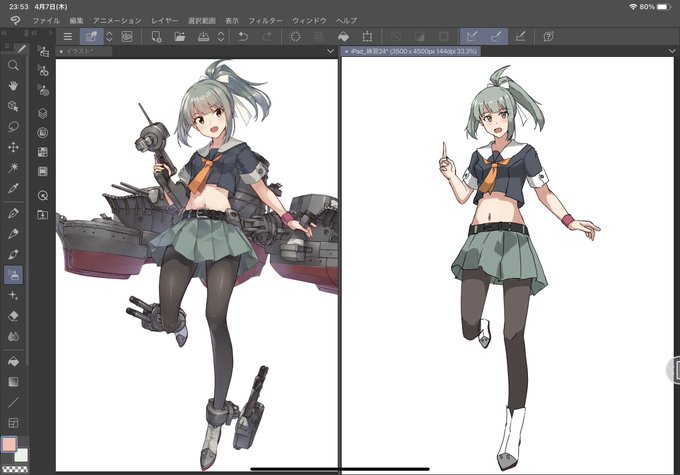Expand stepper arrows beside gesture mode button
The image size is (680, 475).
[x=109, y=36]
